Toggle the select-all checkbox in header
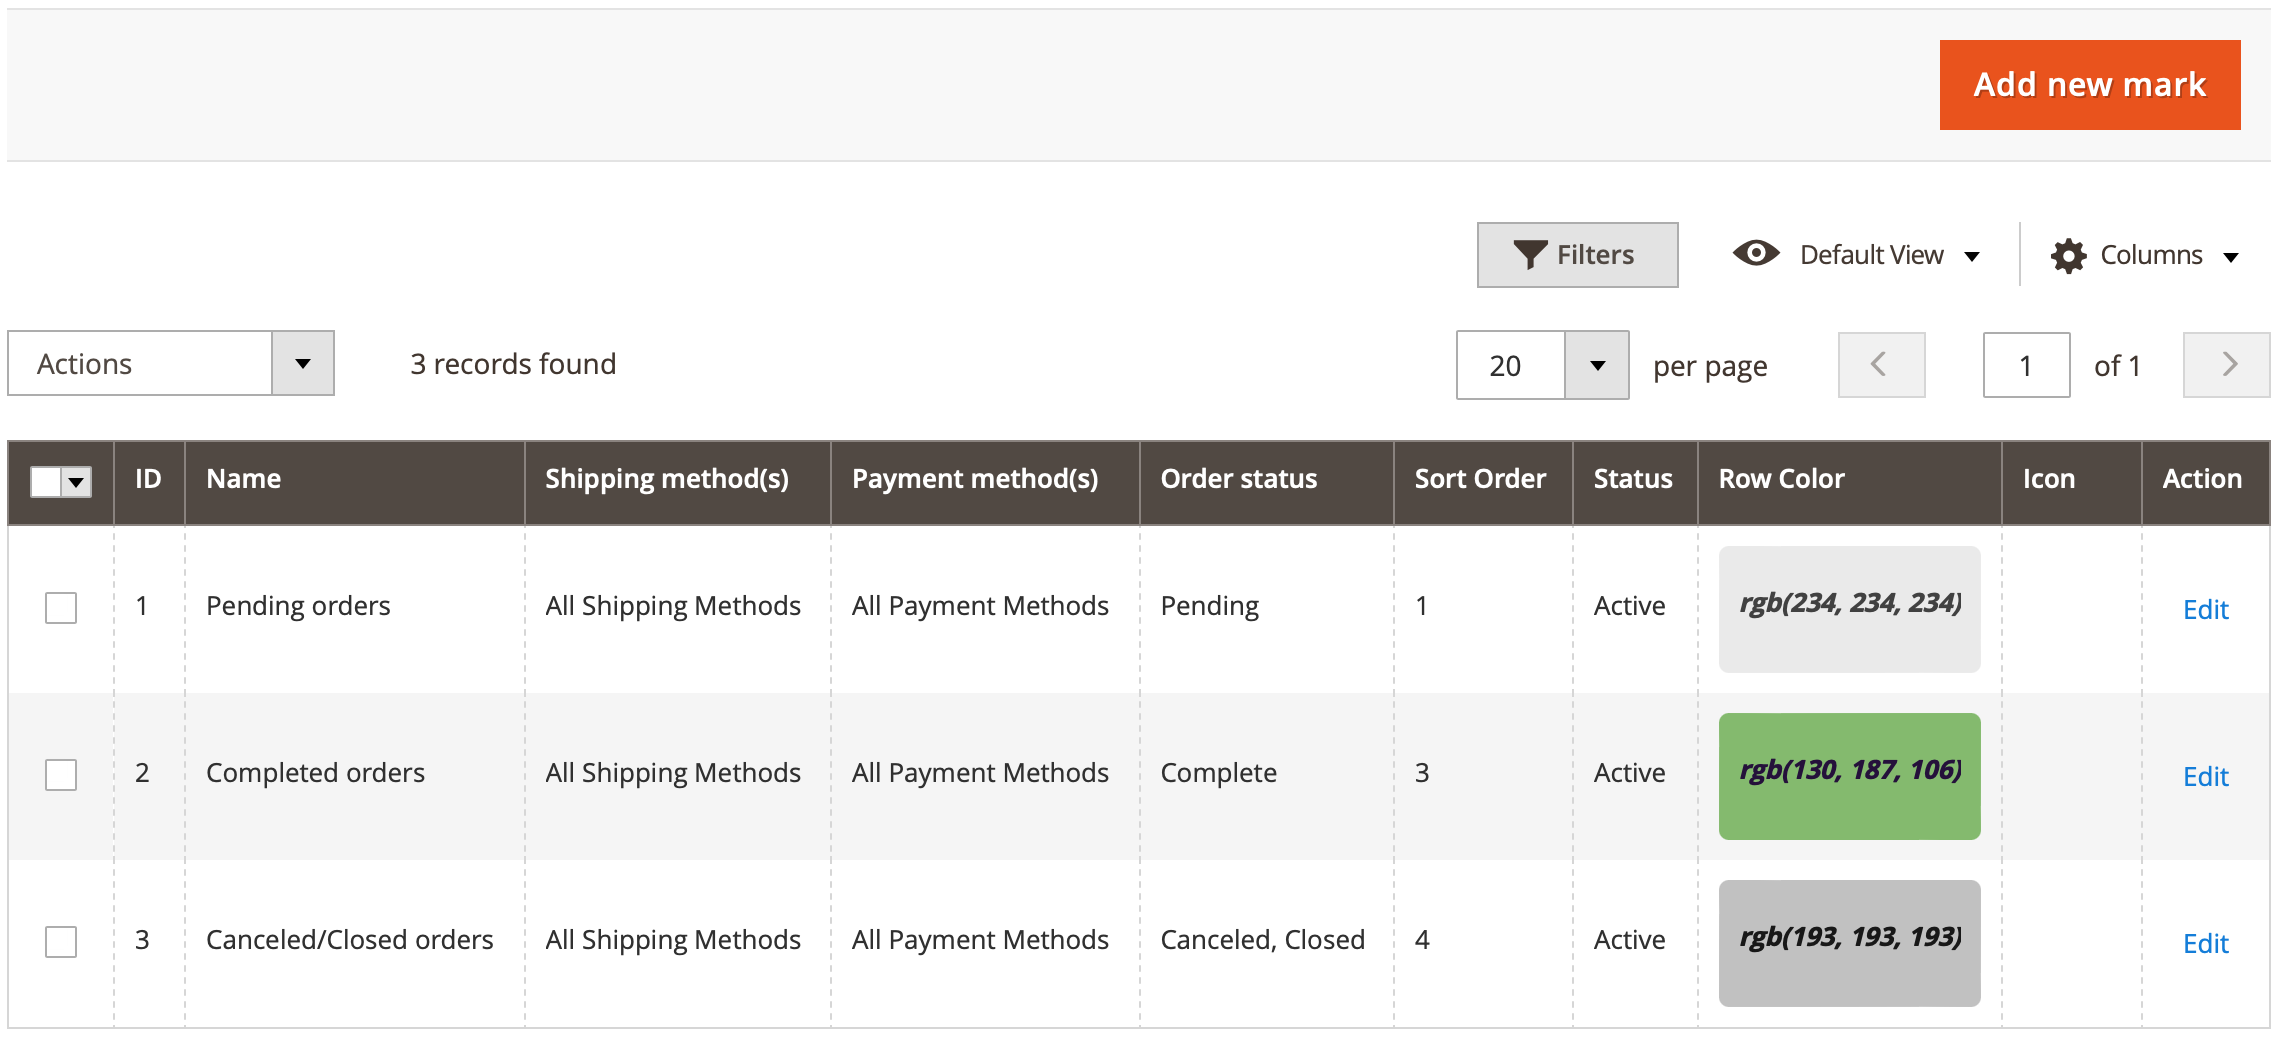The width and height of the screenshot is (2280, 1038). pos(46,482)
